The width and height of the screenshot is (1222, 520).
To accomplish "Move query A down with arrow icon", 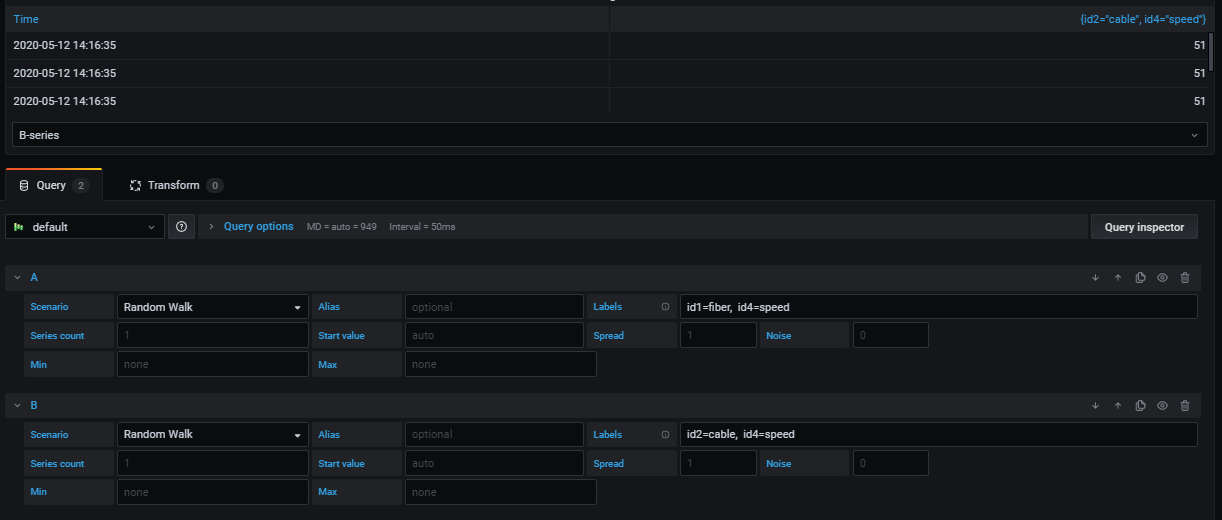I will coord(1095,278).
